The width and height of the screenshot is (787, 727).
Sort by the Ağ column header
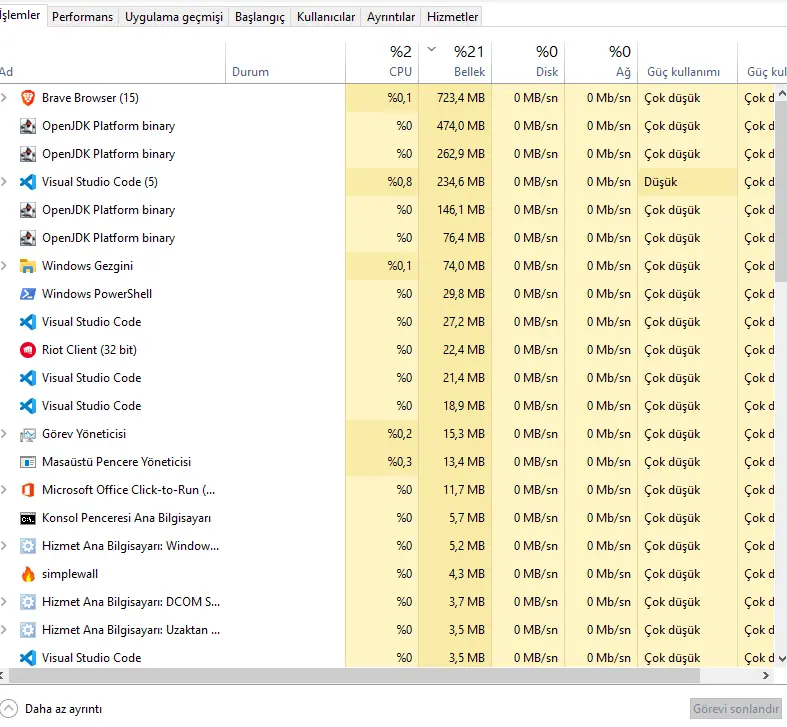coord(601,62)
